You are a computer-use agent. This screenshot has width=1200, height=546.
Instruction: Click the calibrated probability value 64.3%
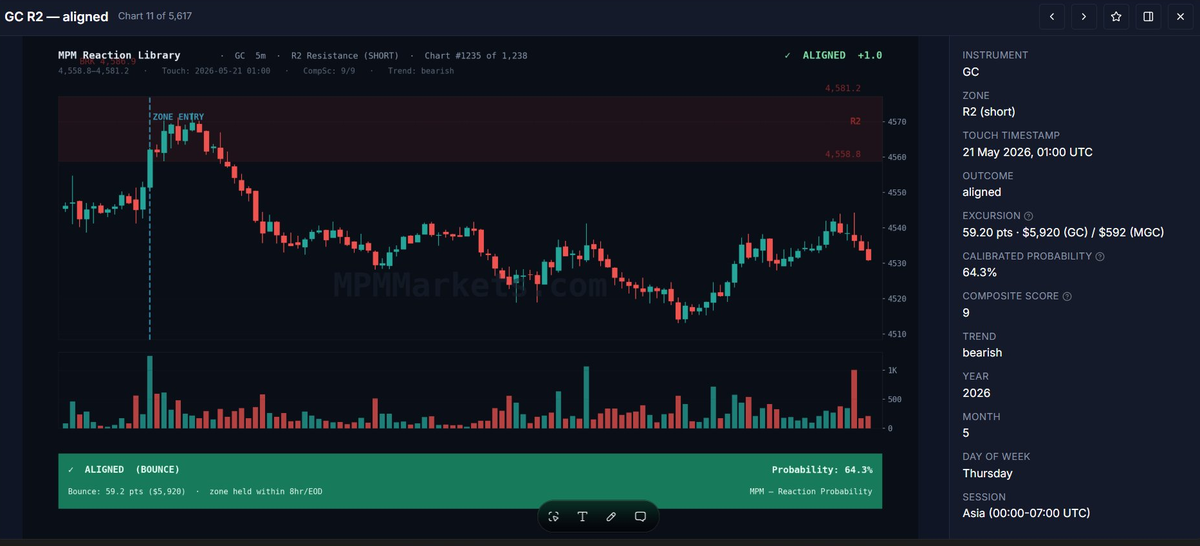click(979, 272)
